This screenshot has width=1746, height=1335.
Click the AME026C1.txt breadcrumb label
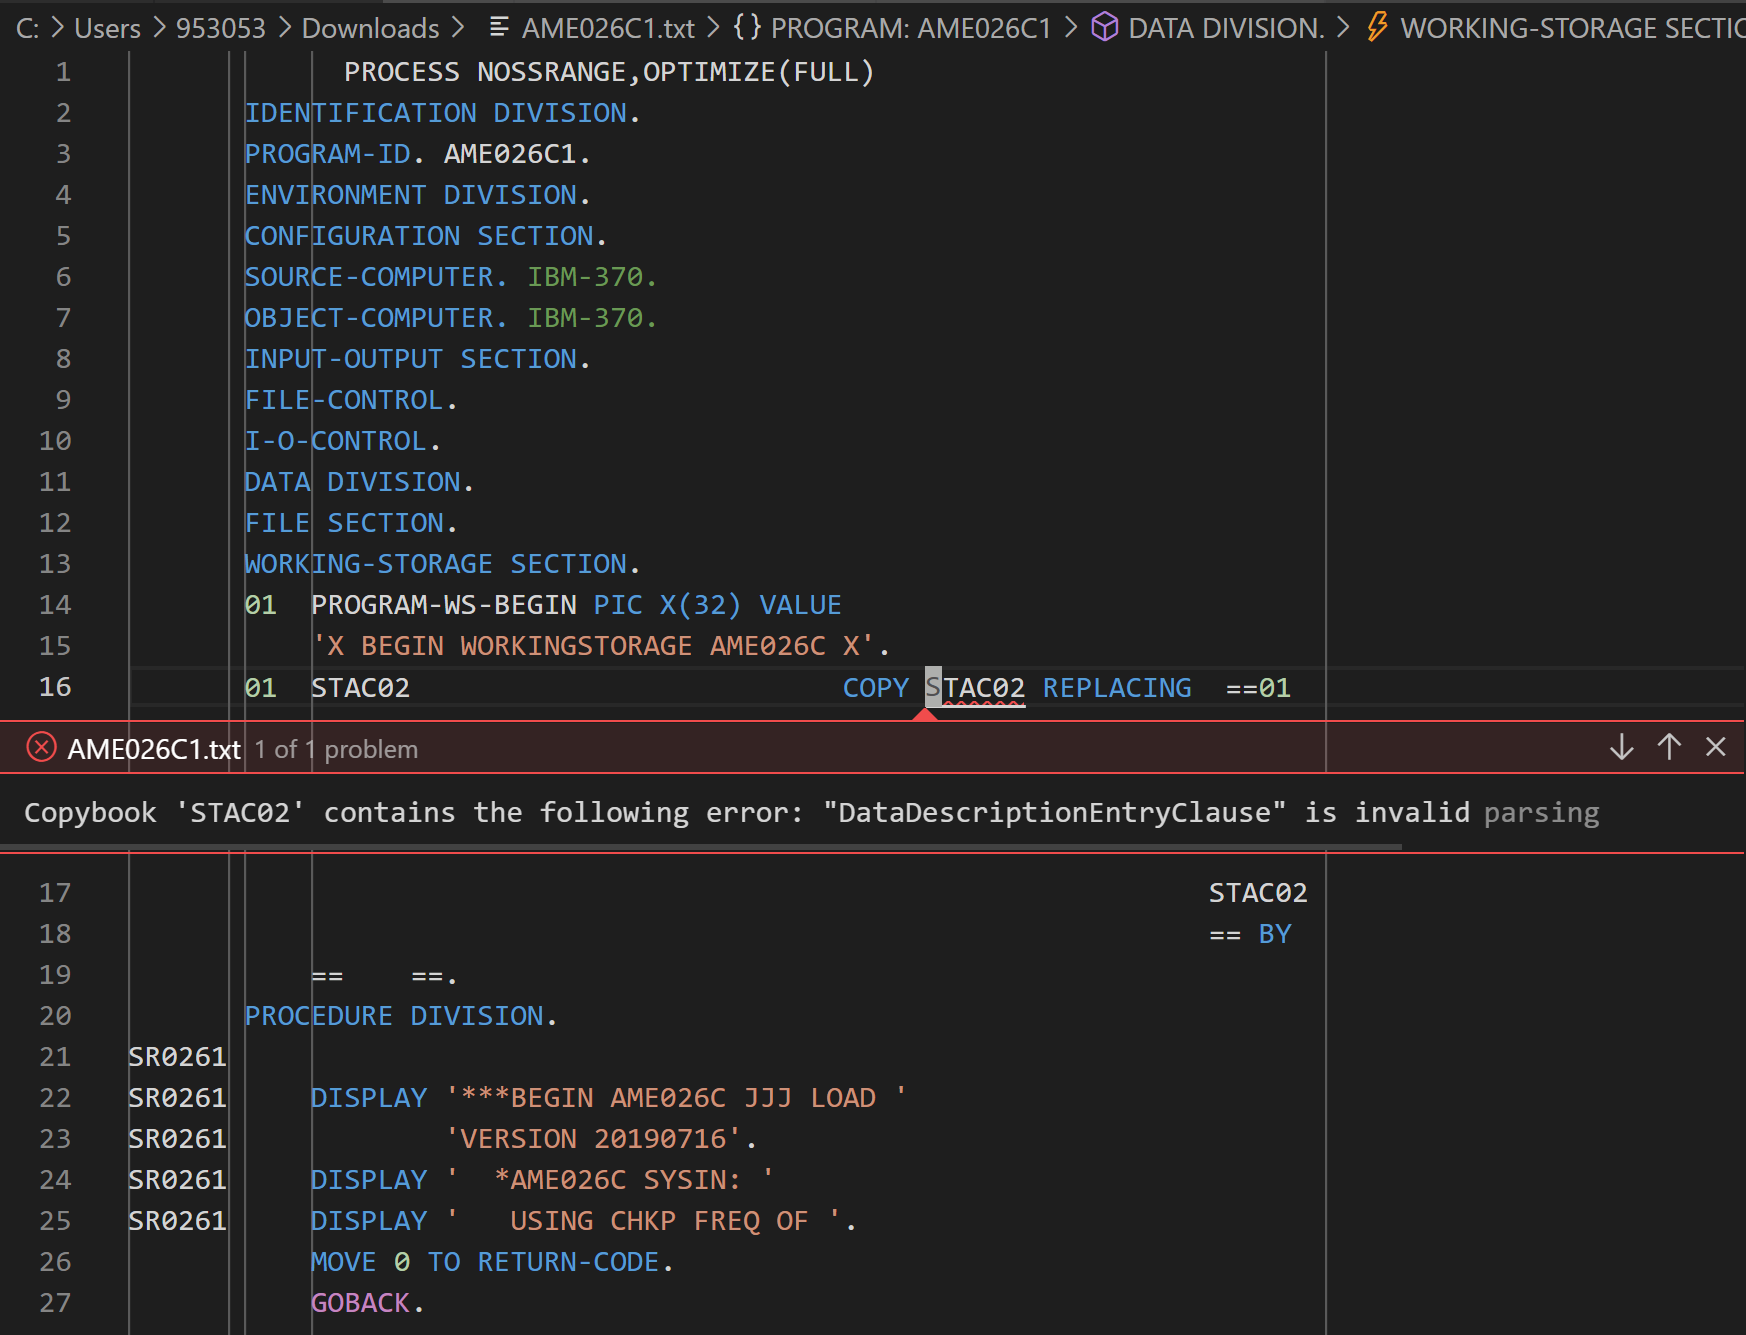click(610, 27)
